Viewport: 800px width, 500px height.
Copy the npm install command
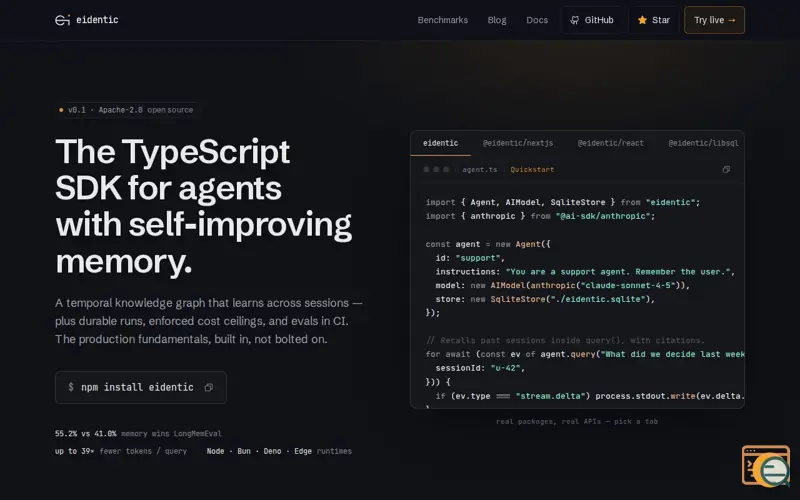209,388
